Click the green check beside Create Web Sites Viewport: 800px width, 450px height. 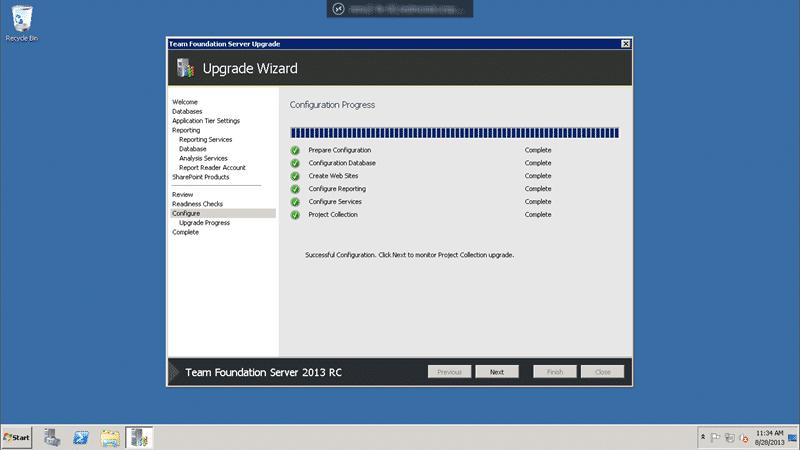295,176
